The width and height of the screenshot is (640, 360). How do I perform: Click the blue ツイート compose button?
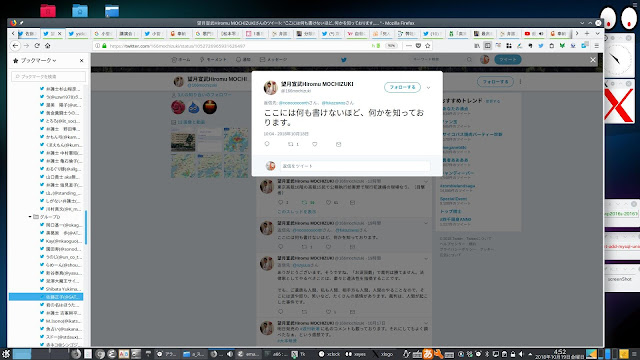(508, 60)
